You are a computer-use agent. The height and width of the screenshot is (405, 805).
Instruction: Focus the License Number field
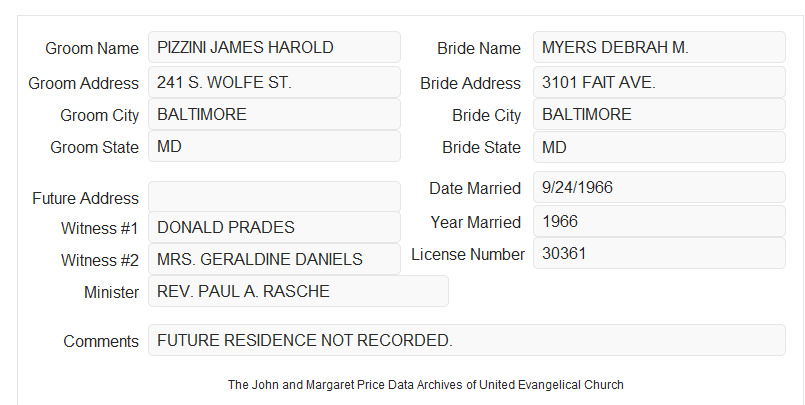click(659, 253)
